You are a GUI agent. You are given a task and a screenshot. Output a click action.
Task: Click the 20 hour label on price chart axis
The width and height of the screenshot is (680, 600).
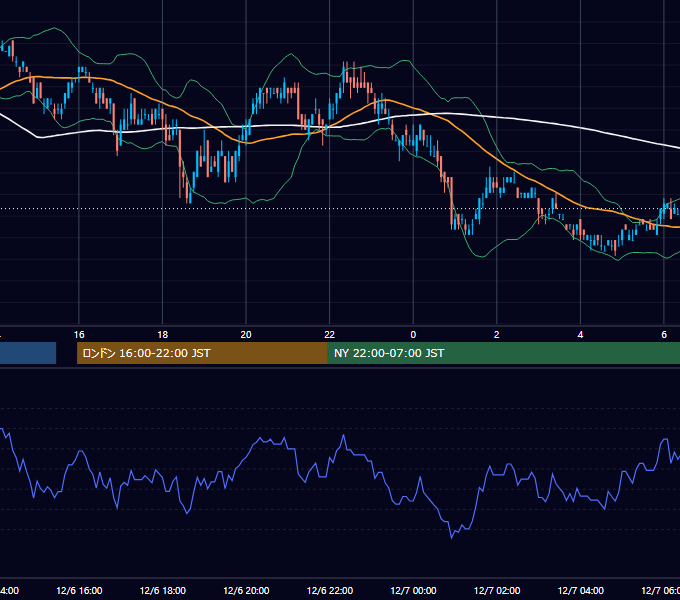click(246, 335)
